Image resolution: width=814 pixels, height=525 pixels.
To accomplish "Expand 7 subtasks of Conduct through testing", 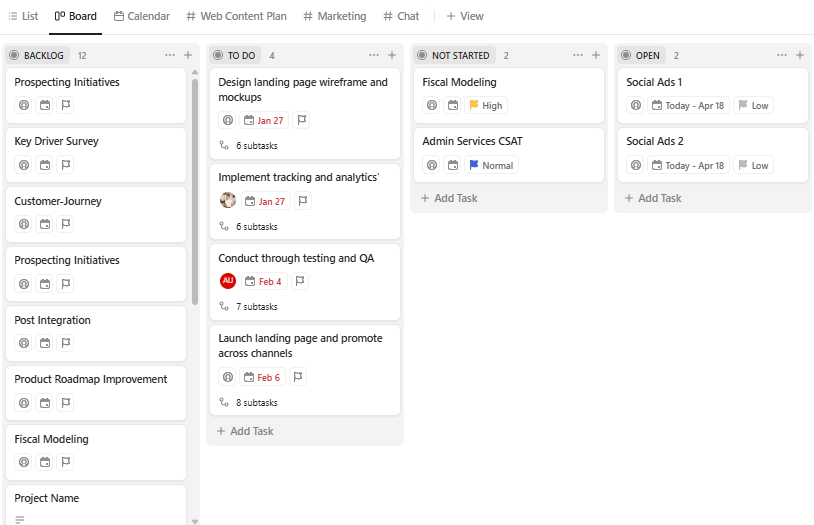I will [x=249, y=306].
